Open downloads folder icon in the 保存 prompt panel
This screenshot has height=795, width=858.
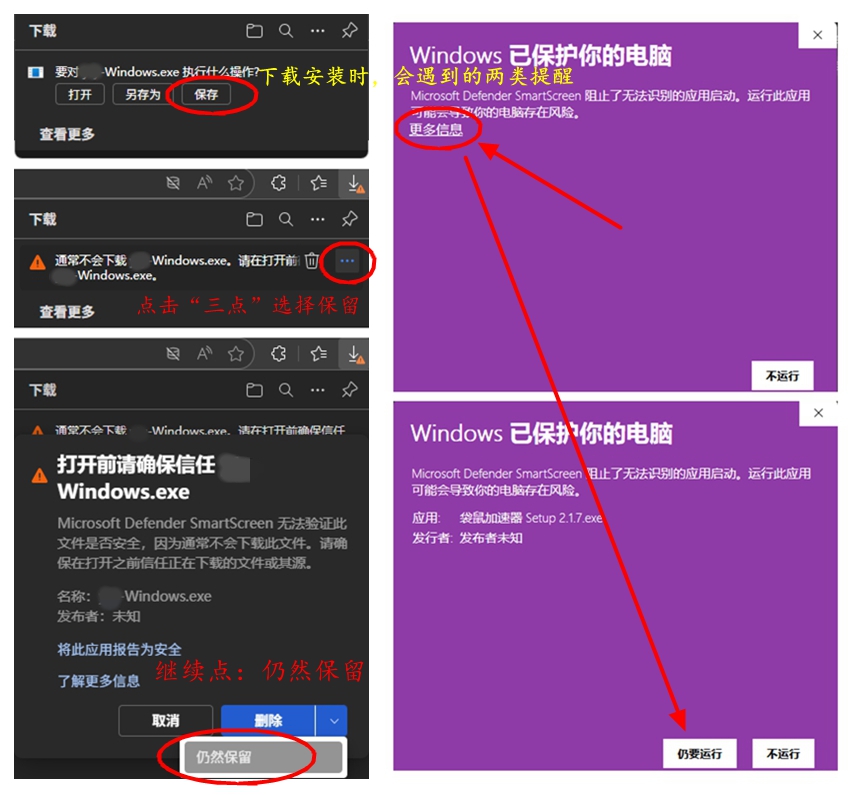pyautogui.click(x=254, y=31)
